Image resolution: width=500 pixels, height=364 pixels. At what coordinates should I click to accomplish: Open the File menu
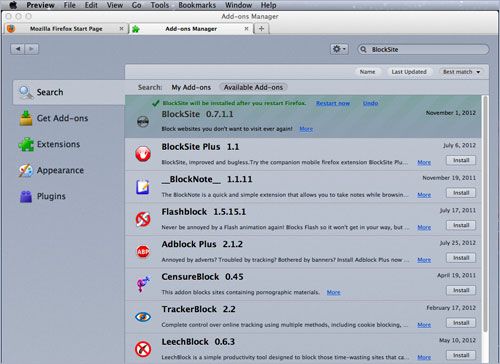pos(70,5)
